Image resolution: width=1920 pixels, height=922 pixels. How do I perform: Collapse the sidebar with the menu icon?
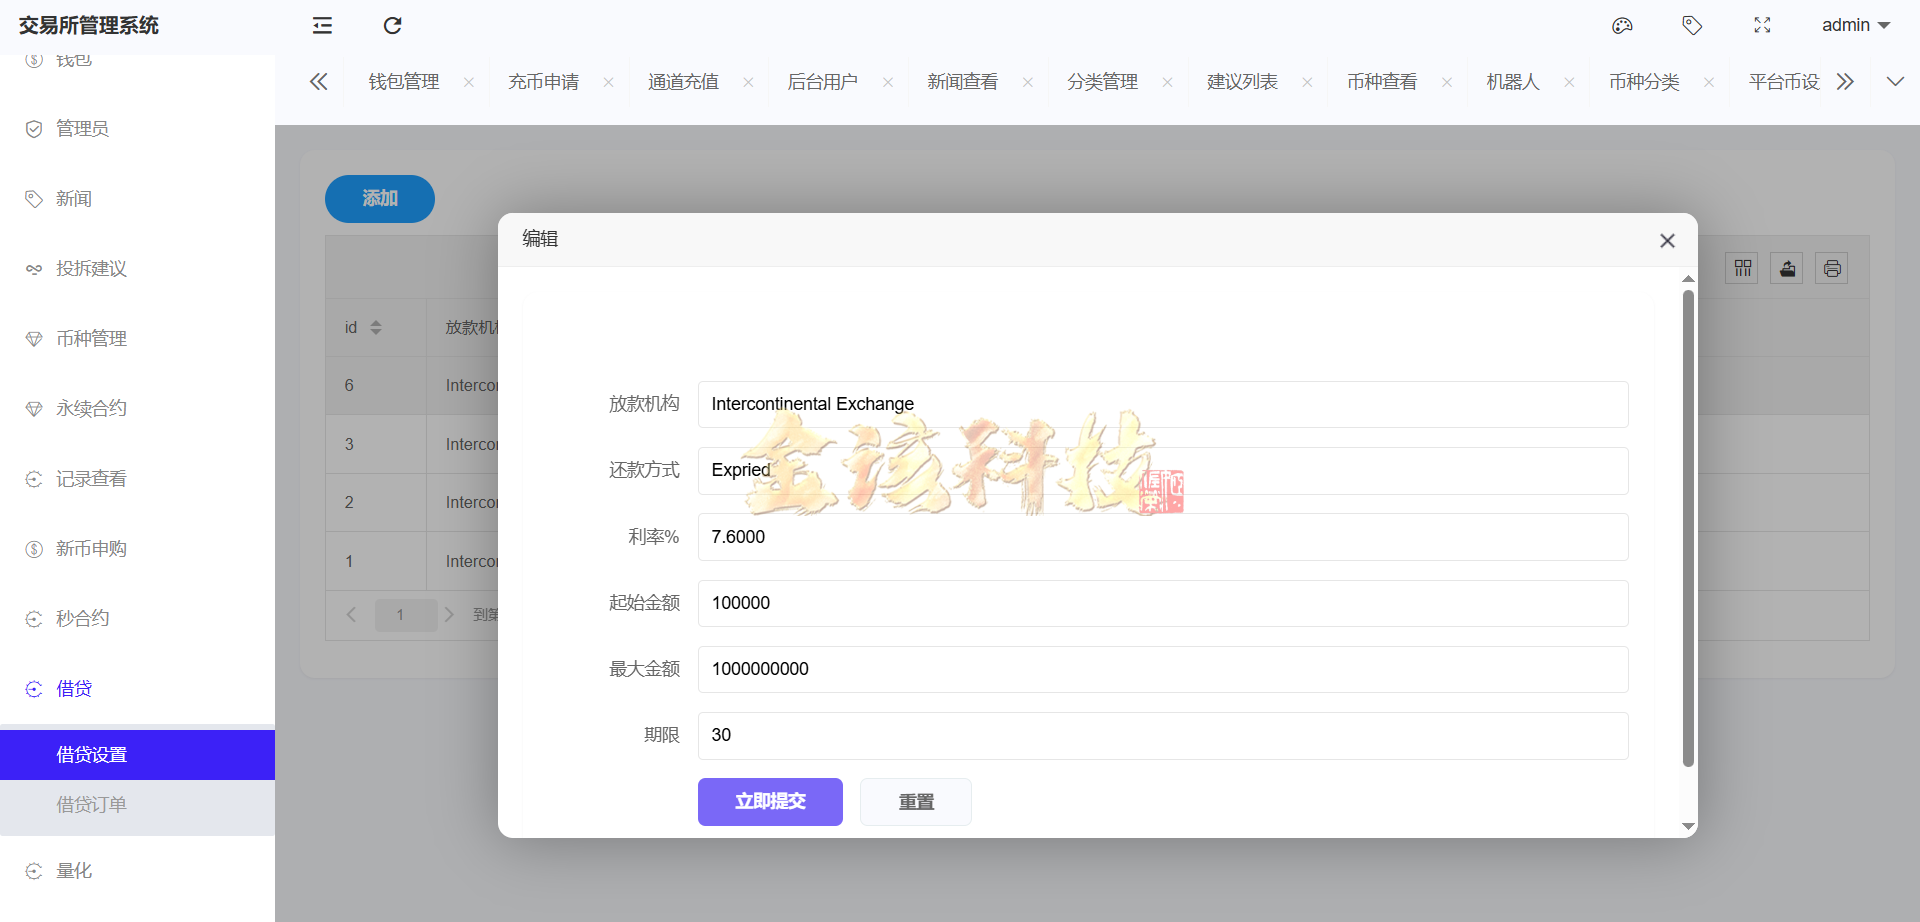coord(322,25)
